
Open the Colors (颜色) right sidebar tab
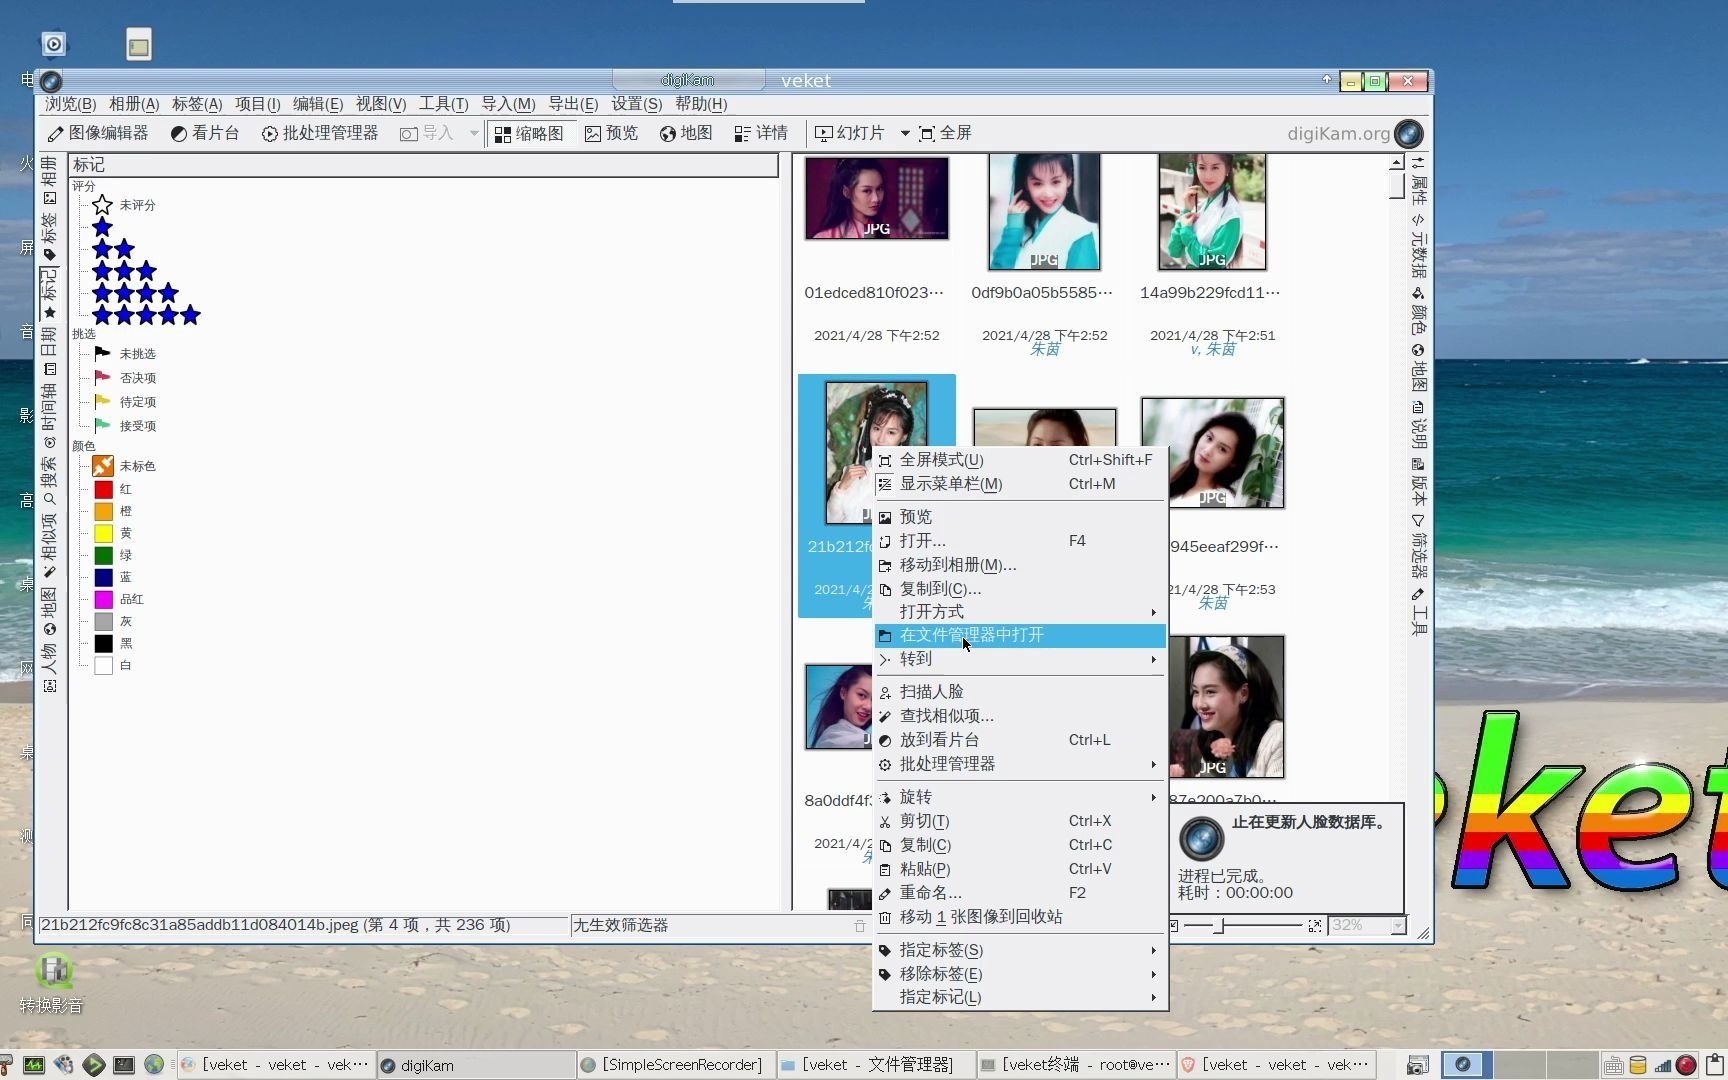tap(1418, 311)
